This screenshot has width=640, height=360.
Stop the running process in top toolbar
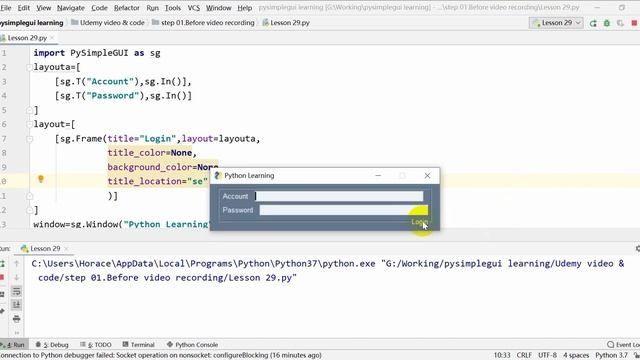tap(634, 23)
